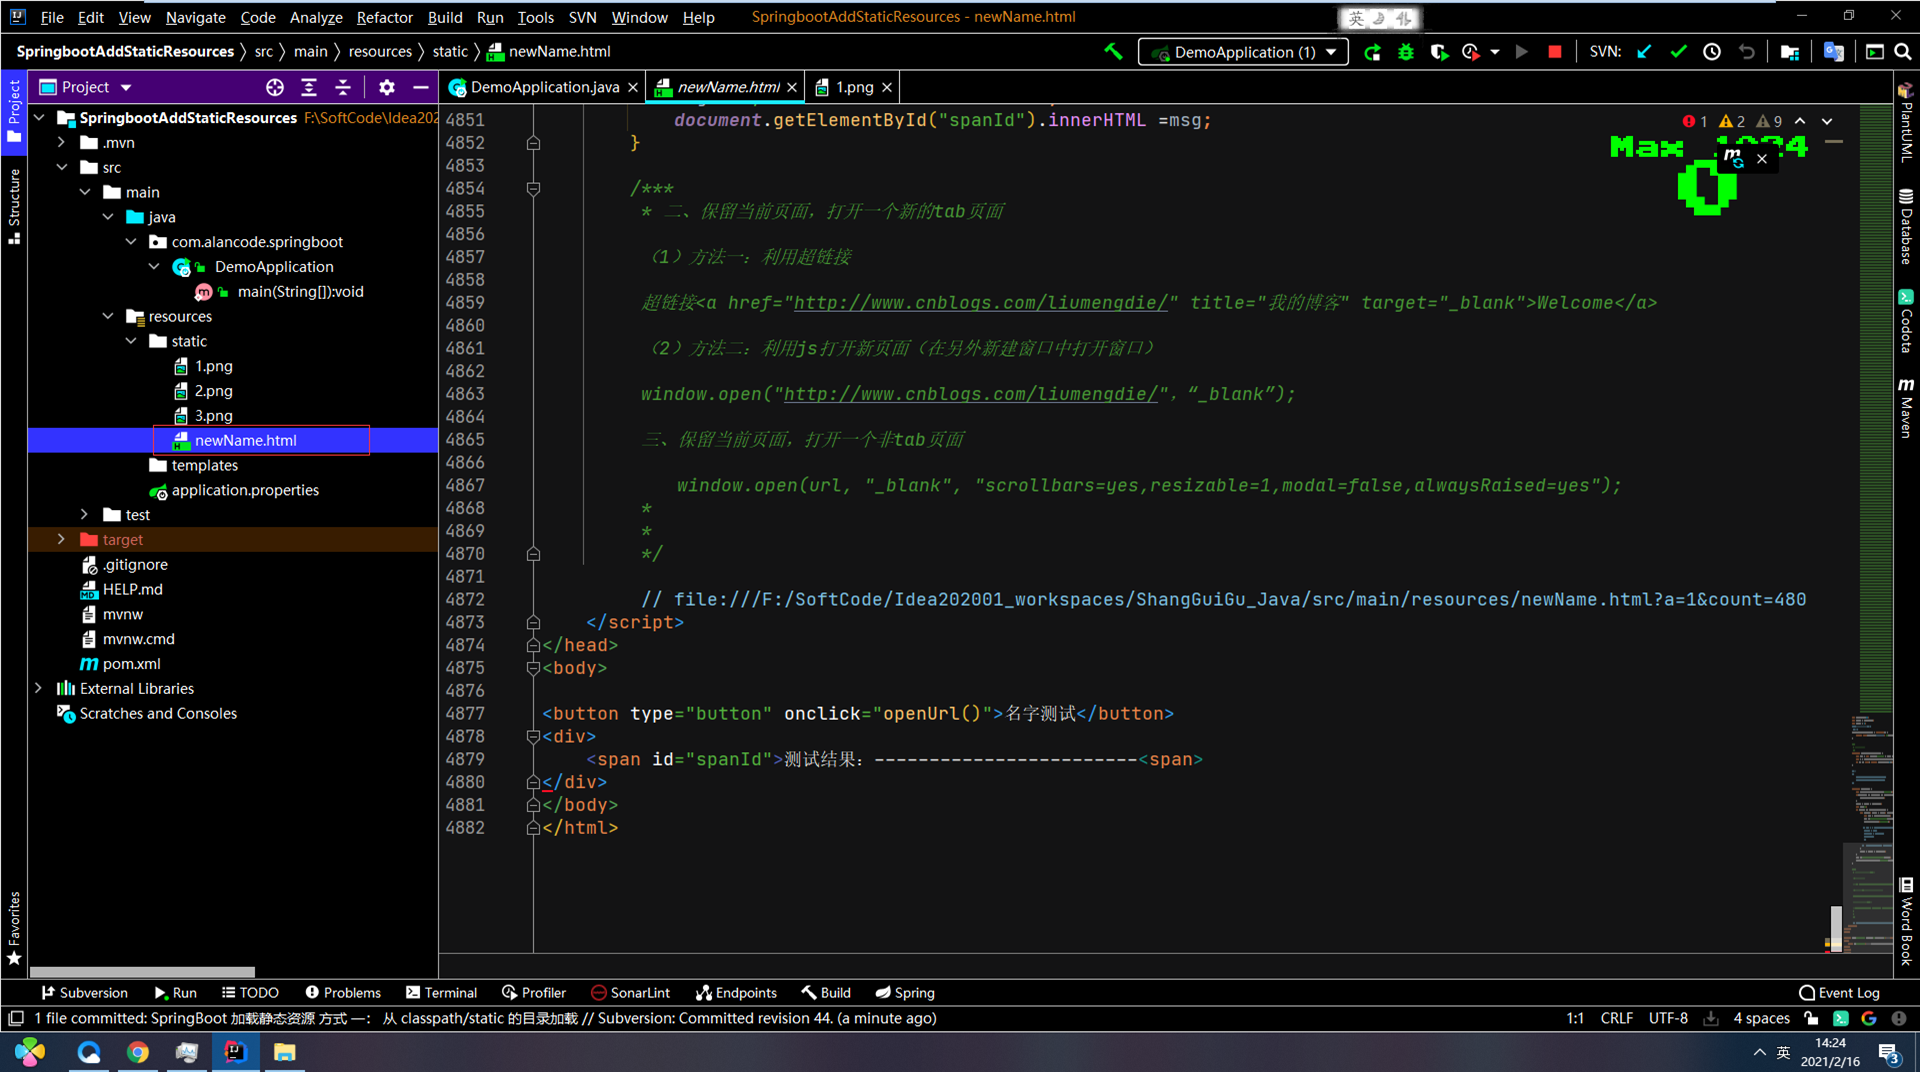Expand the .mvn folder
The image size is (1920, 1072).
pyautogui.click(x=62, y=142)
